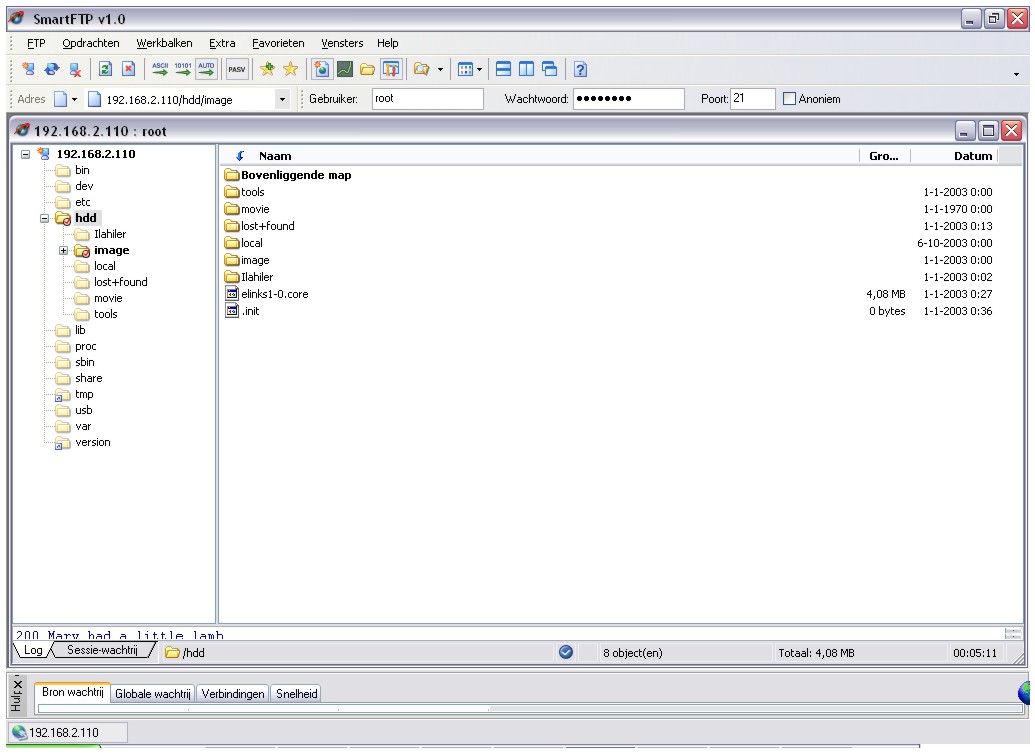Viewport: 1035px width, 755px height.
Task: Select the .init file in list
Action: [x=250, y=312]
